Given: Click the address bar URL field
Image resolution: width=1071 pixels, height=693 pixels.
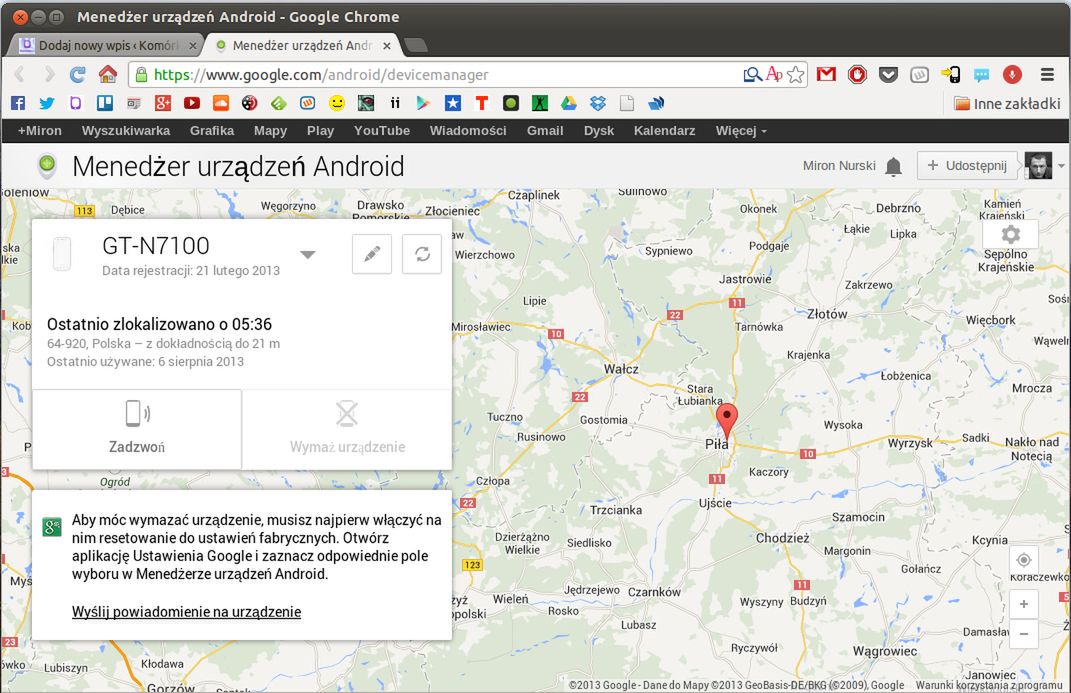Looking at the screenshot, I should point(437,74).
